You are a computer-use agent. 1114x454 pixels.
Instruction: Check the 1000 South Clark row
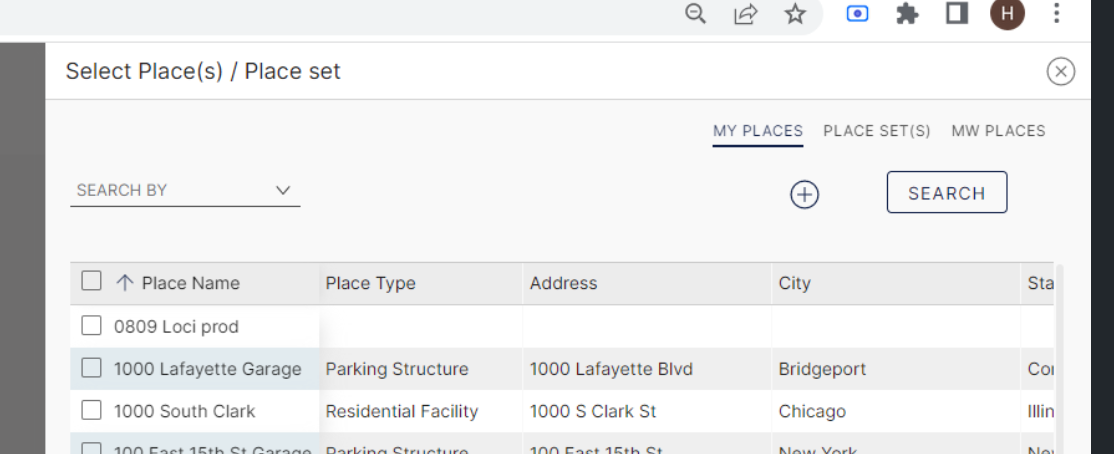(x=91, y=411)
